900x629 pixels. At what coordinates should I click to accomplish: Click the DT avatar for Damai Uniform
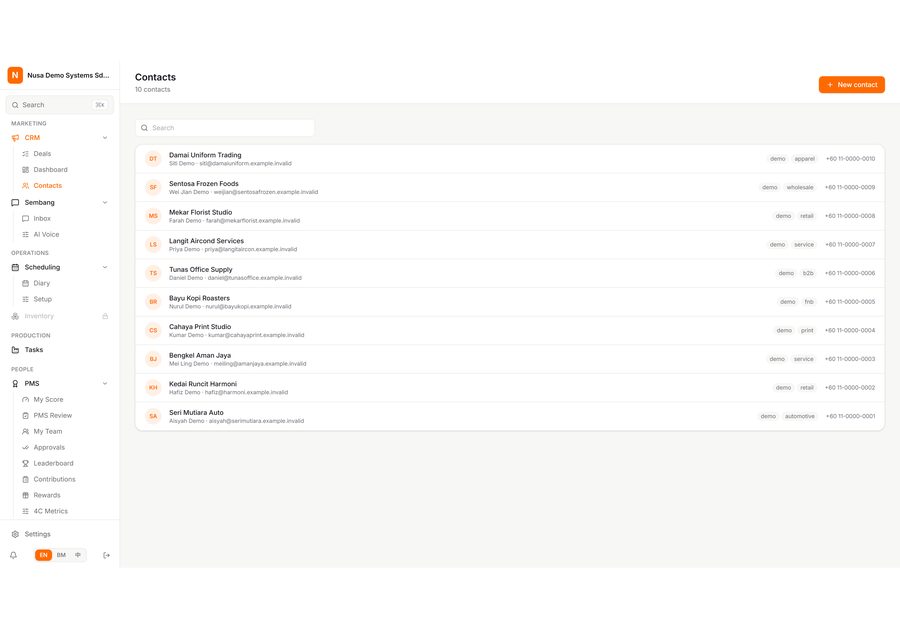pos(153,159)
